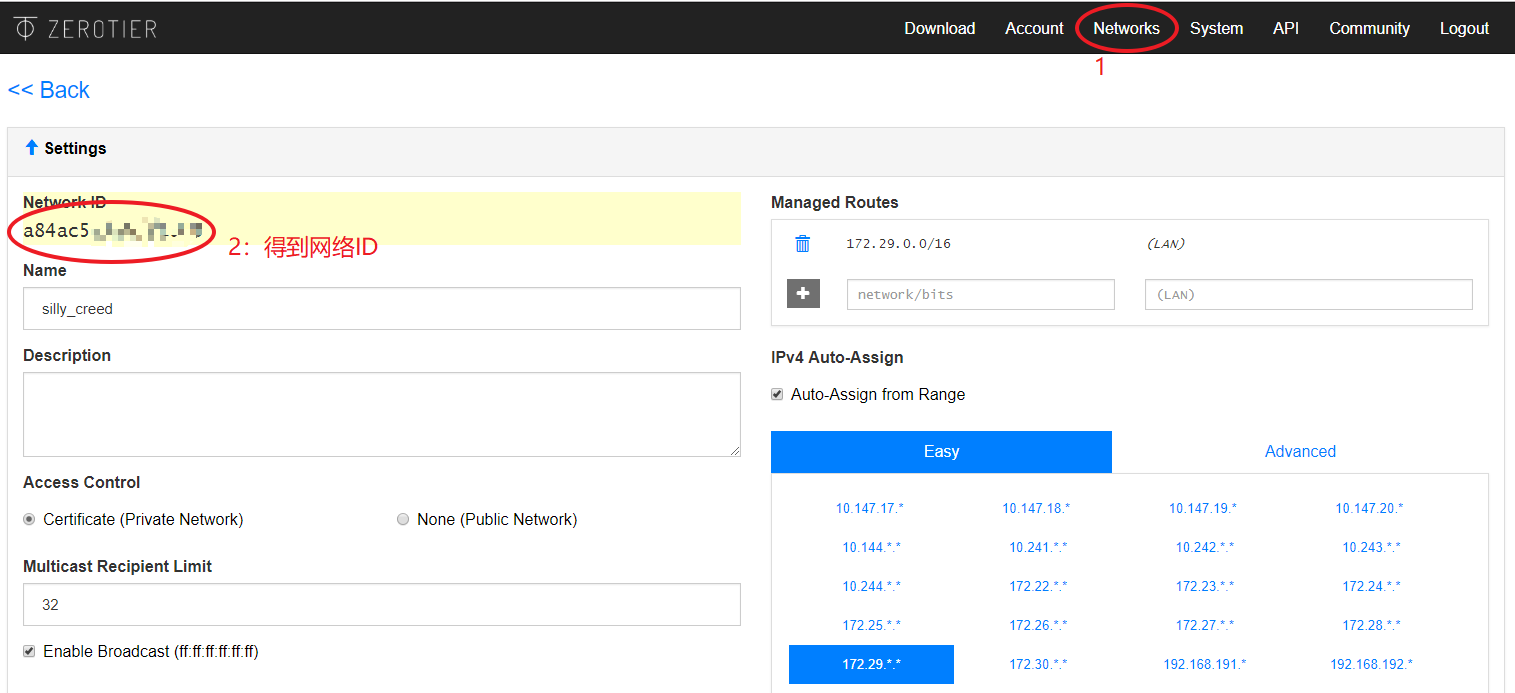Viewport: 1515px width, 693px height.
Task: Toggle Auto-Assign from Range checkbox
Action: (777, 394)
